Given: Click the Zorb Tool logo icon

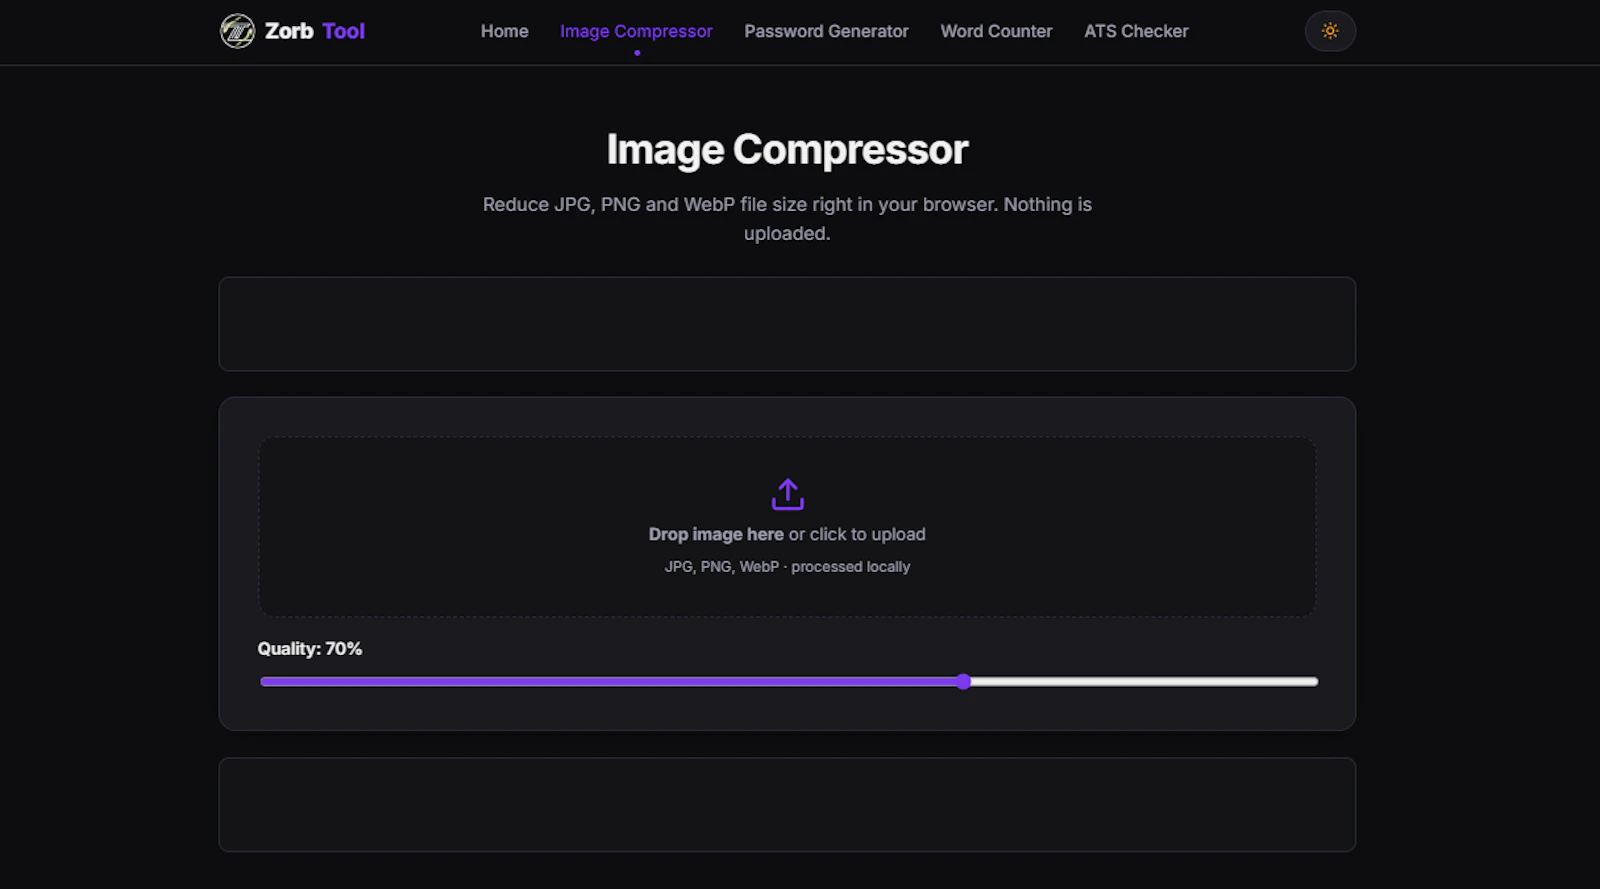Looking at the screenshot, I should pyautogui.click(x=237, y=31).
